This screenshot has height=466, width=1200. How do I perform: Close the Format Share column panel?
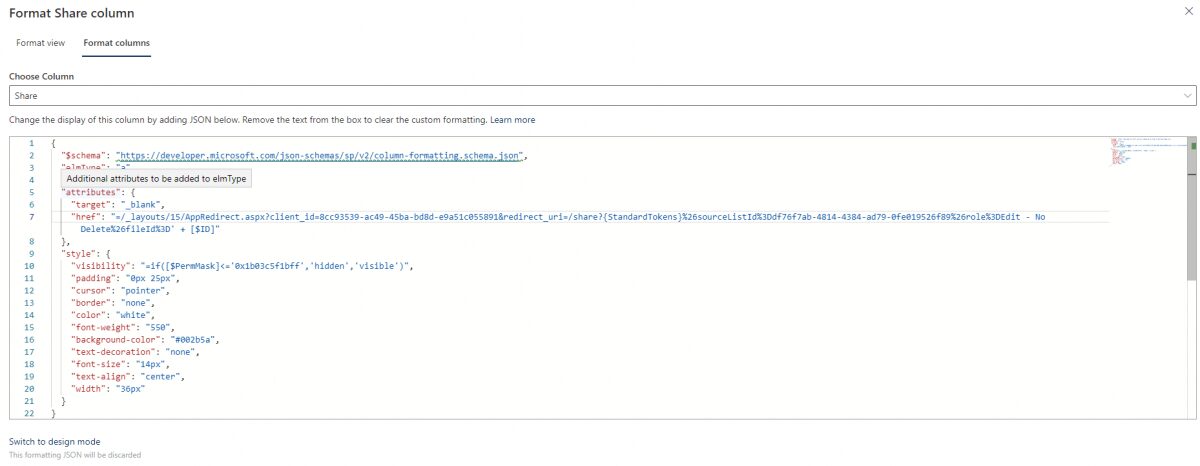[x=1187, y=10]
